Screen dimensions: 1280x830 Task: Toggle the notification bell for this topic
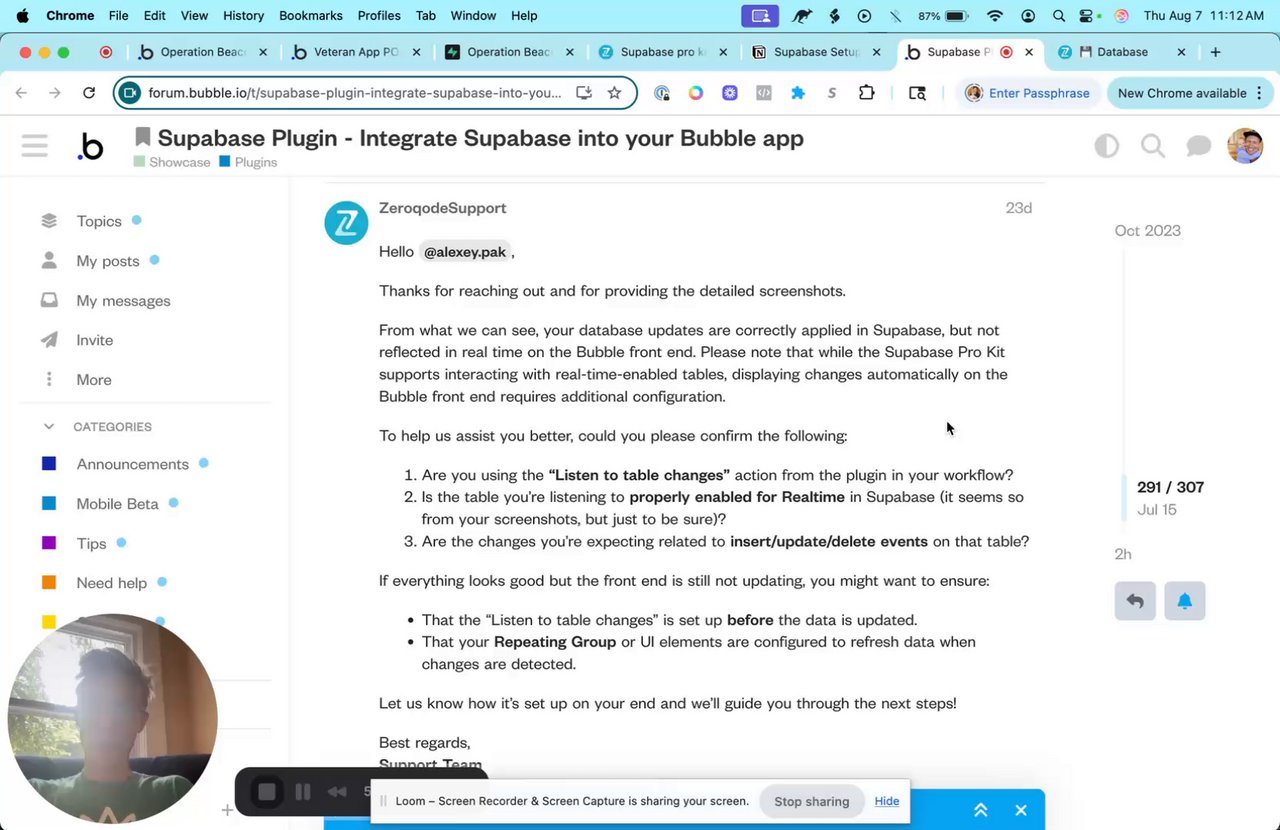coord(1185,601)
